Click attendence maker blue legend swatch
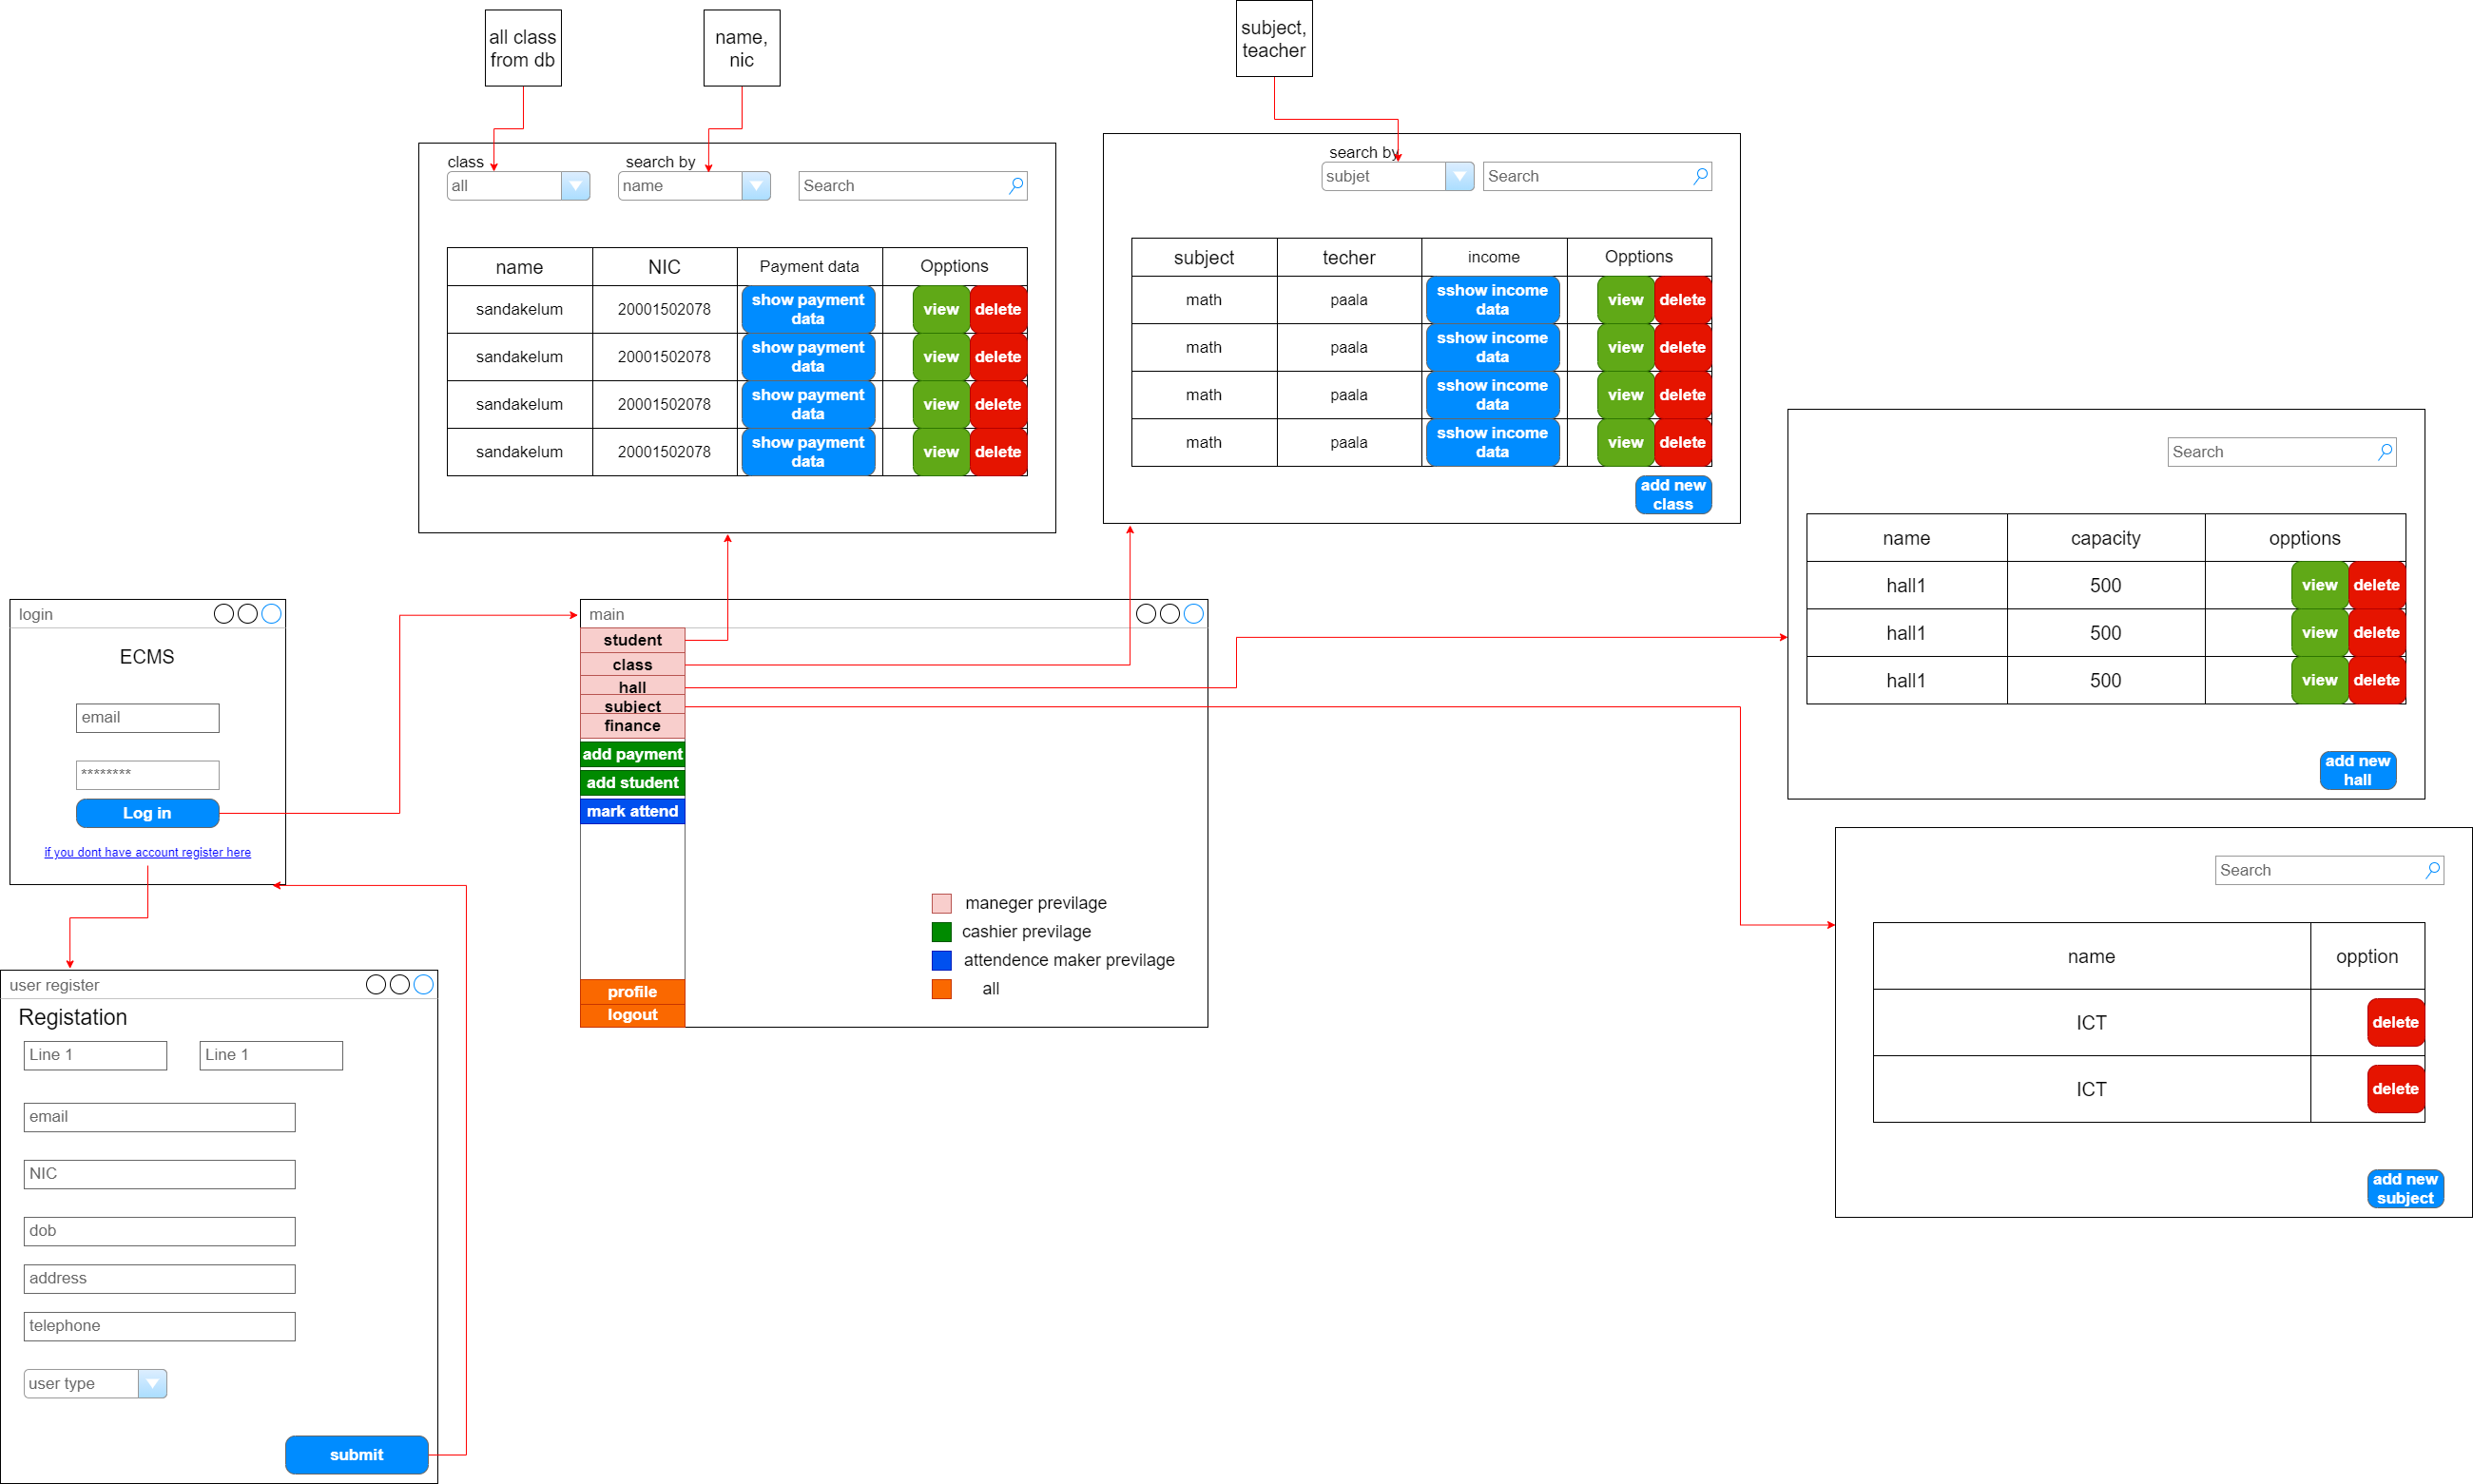Screen dimensions: 2473x1484 (941, 960)
